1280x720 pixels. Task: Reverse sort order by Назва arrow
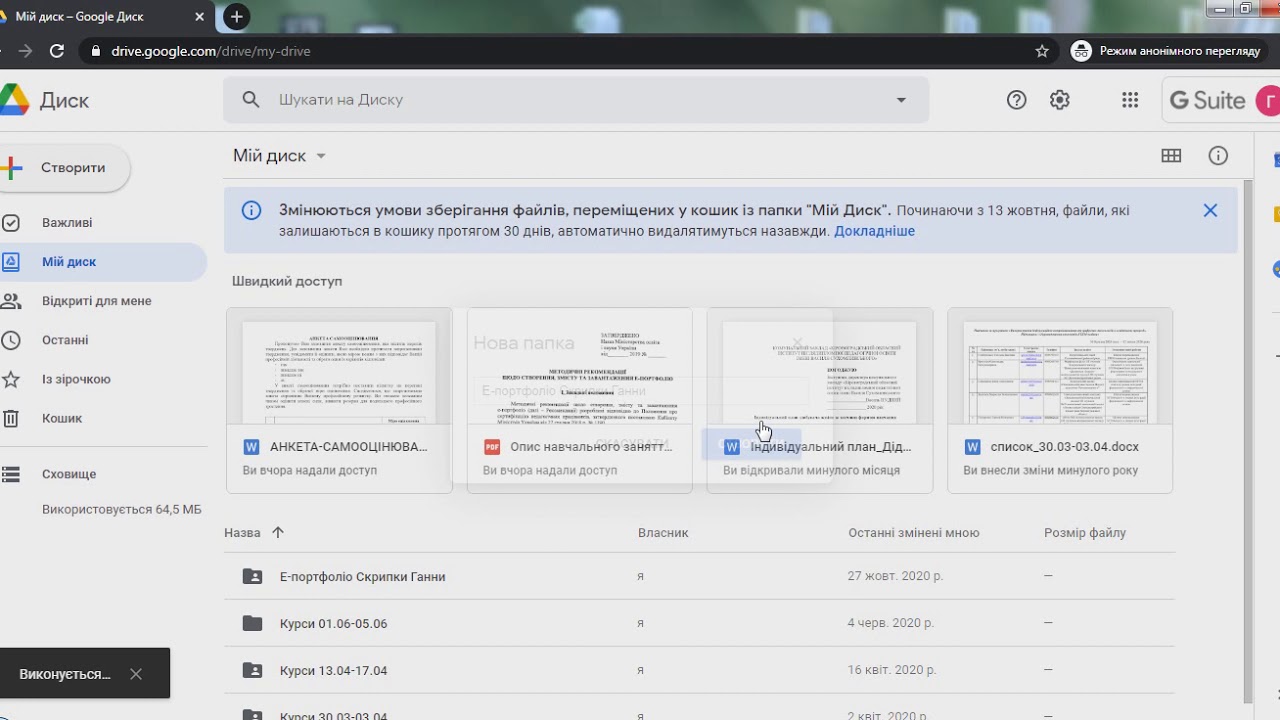coord(278,533)
